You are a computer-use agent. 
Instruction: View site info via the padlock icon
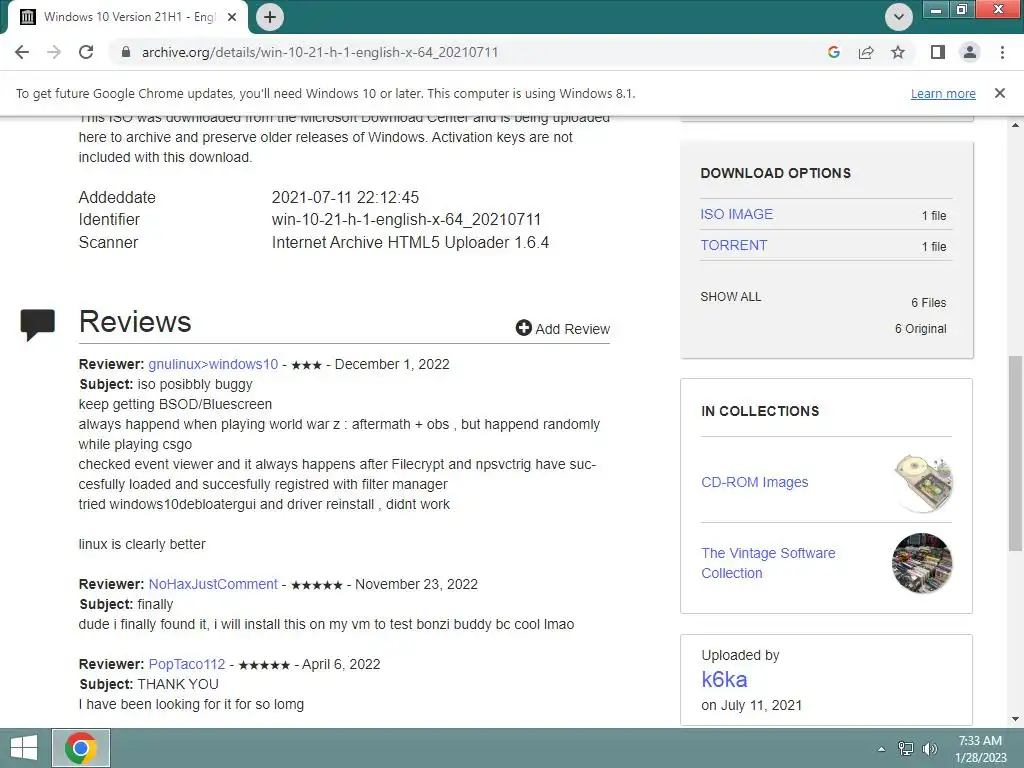pyautogui.click(x=126, y=52)
